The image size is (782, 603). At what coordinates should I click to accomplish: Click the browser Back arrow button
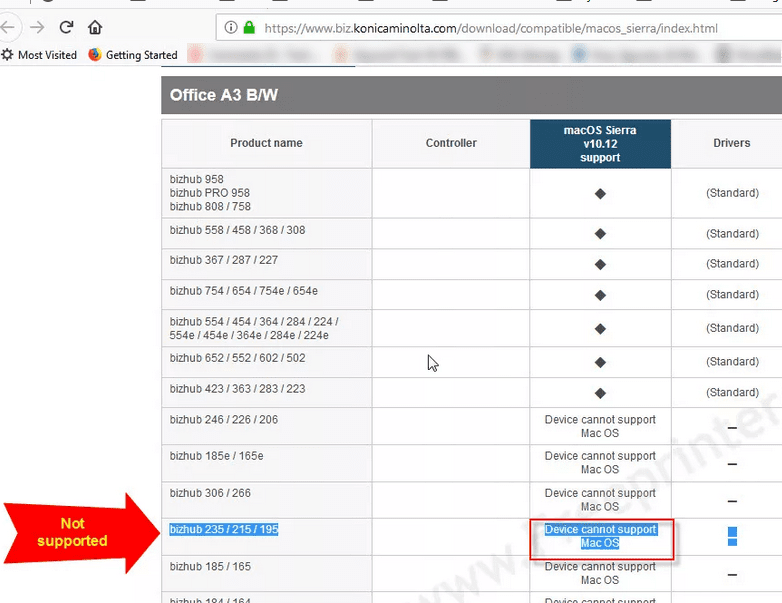(8, 27)
